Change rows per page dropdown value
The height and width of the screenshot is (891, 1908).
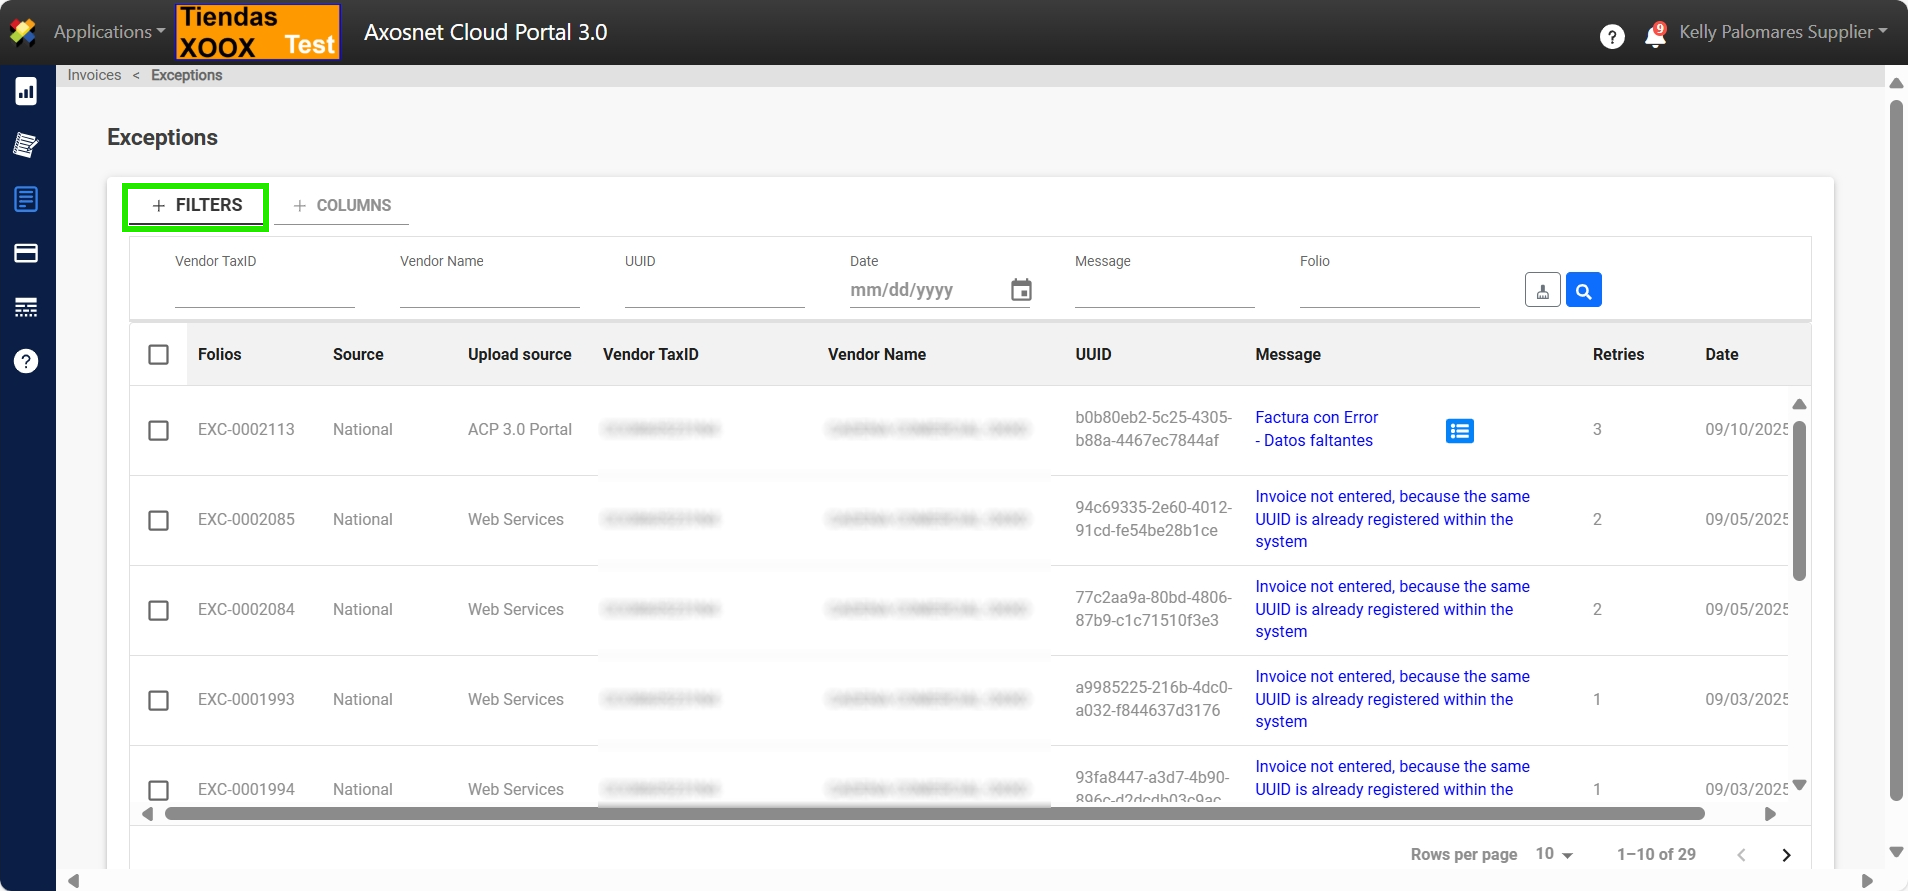click(1554, 854)
